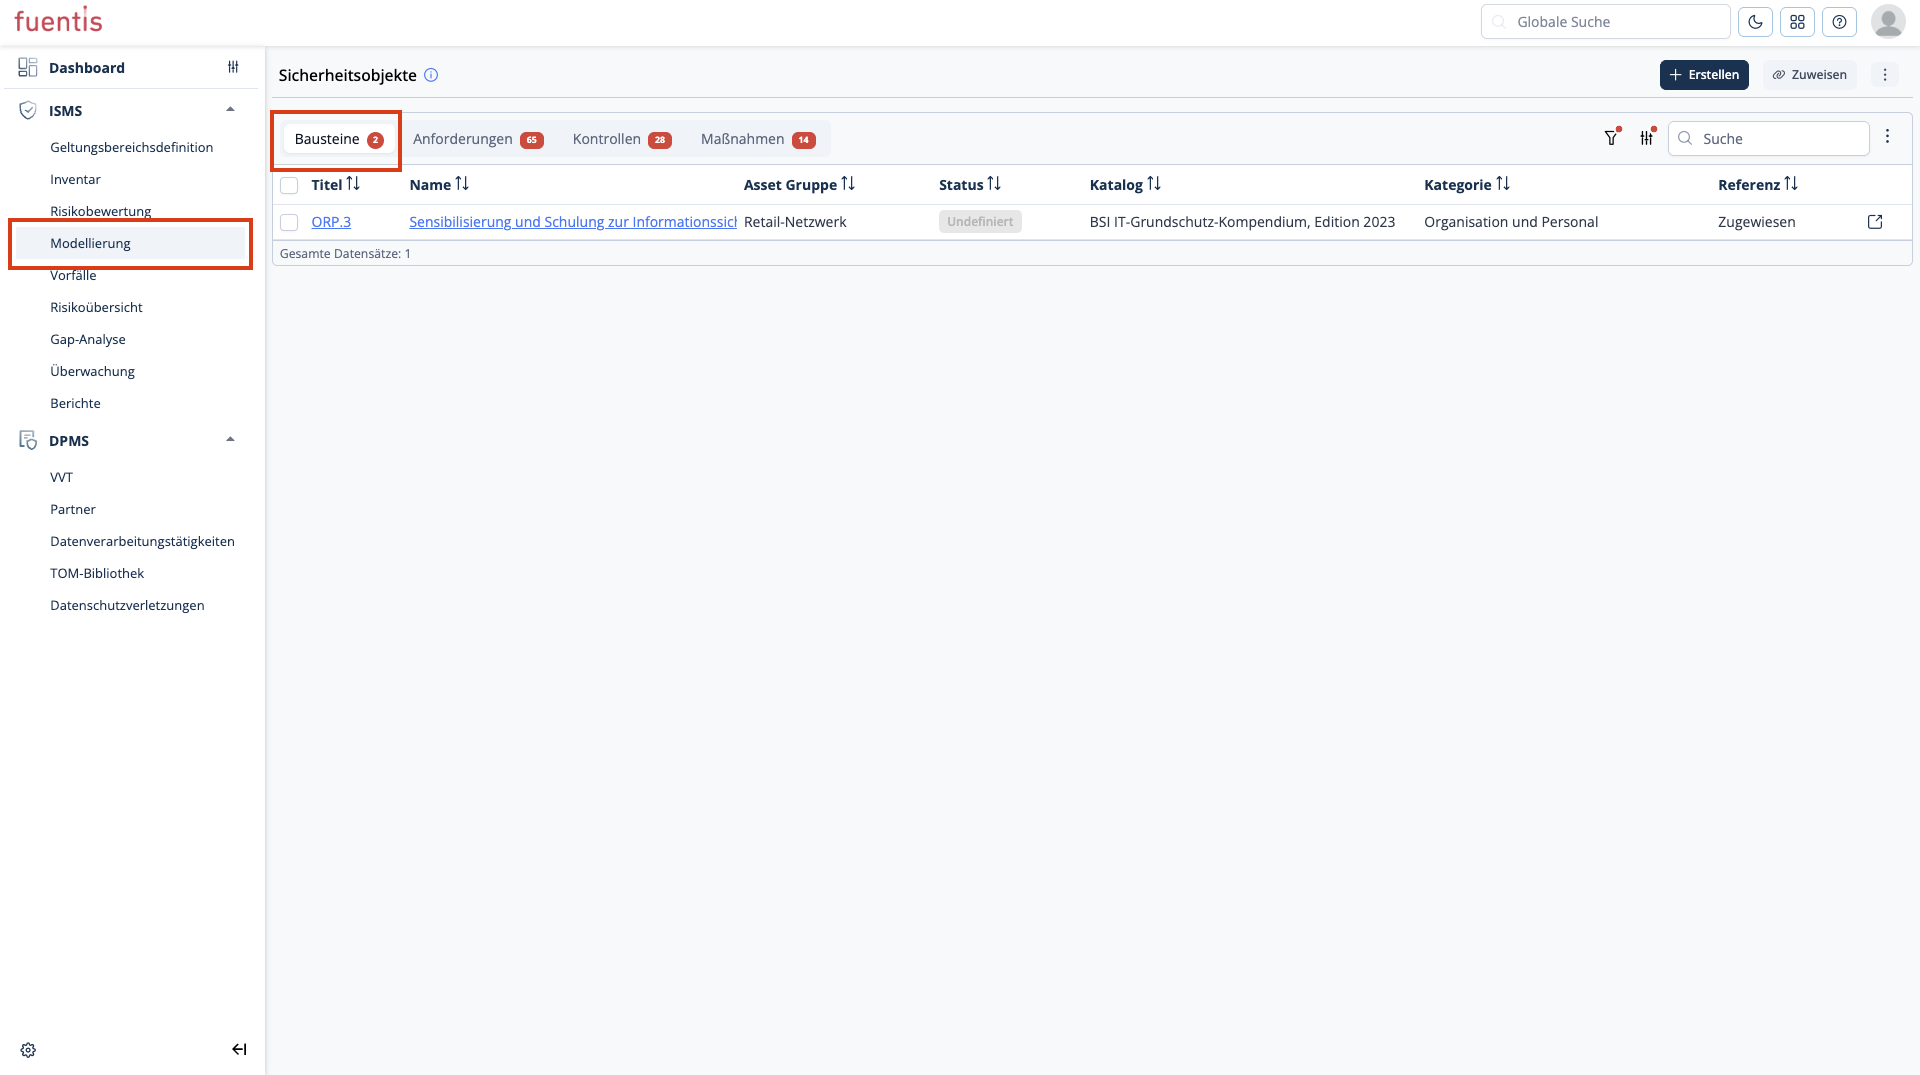Switch to the Maßnahmen tab

pyautogui.click(x=758, y=139)
